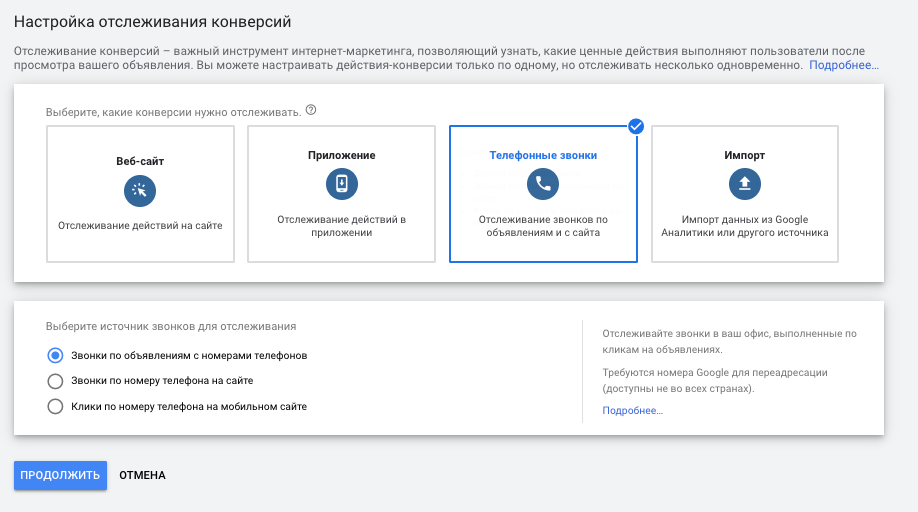Viewport: 918px width, 512px height.
Task: Click the help question mark icon
Action: click(x=311, y=110)
